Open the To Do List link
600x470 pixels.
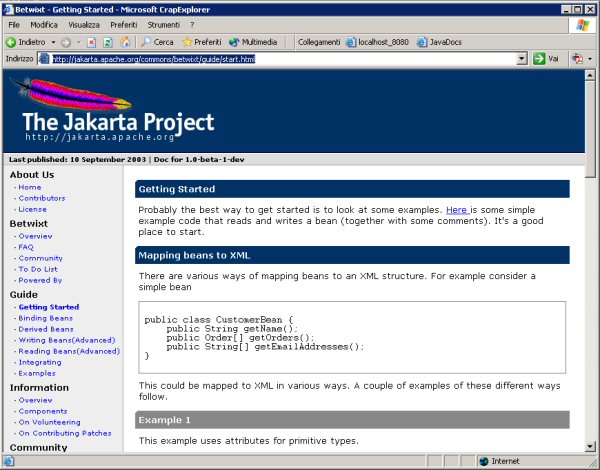[x=38, y=269]
